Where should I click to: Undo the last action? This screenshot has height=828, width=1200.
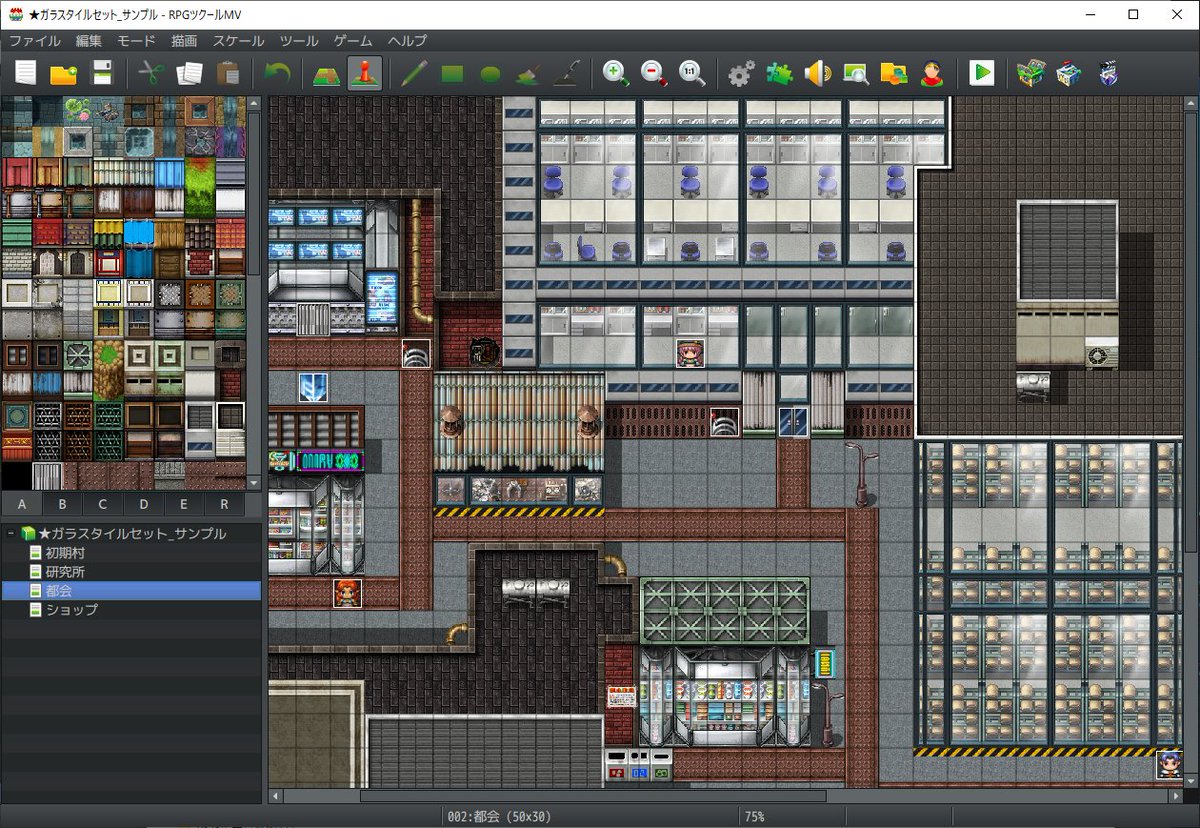click(x=276, y=73)
